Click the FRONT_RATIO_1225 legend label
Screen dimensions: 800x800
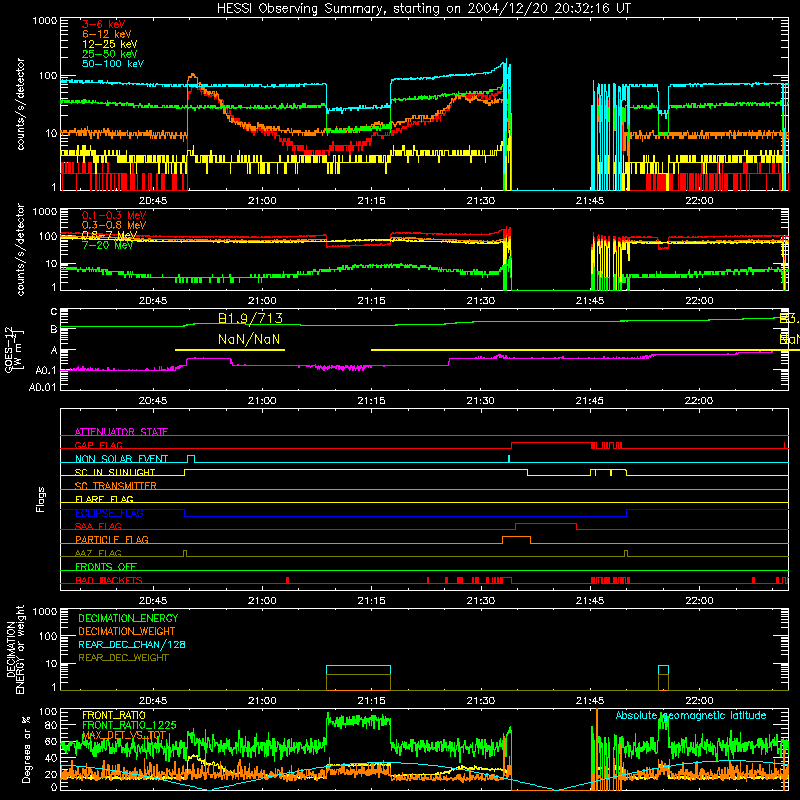(x=130, y=724)
